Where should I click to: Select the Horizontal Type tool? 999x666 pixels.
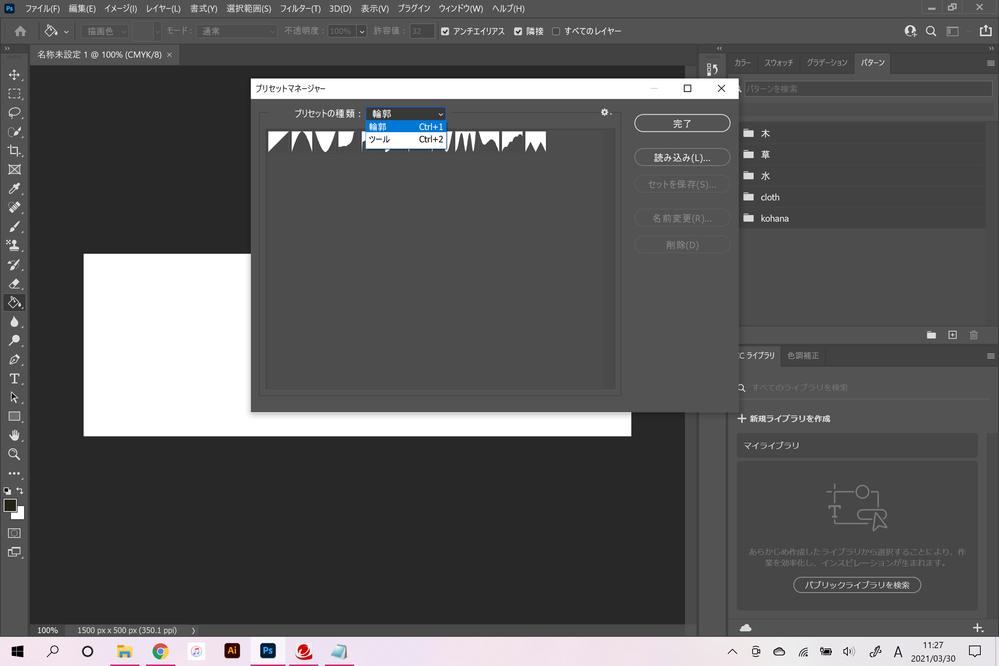(x=14, y=379)
